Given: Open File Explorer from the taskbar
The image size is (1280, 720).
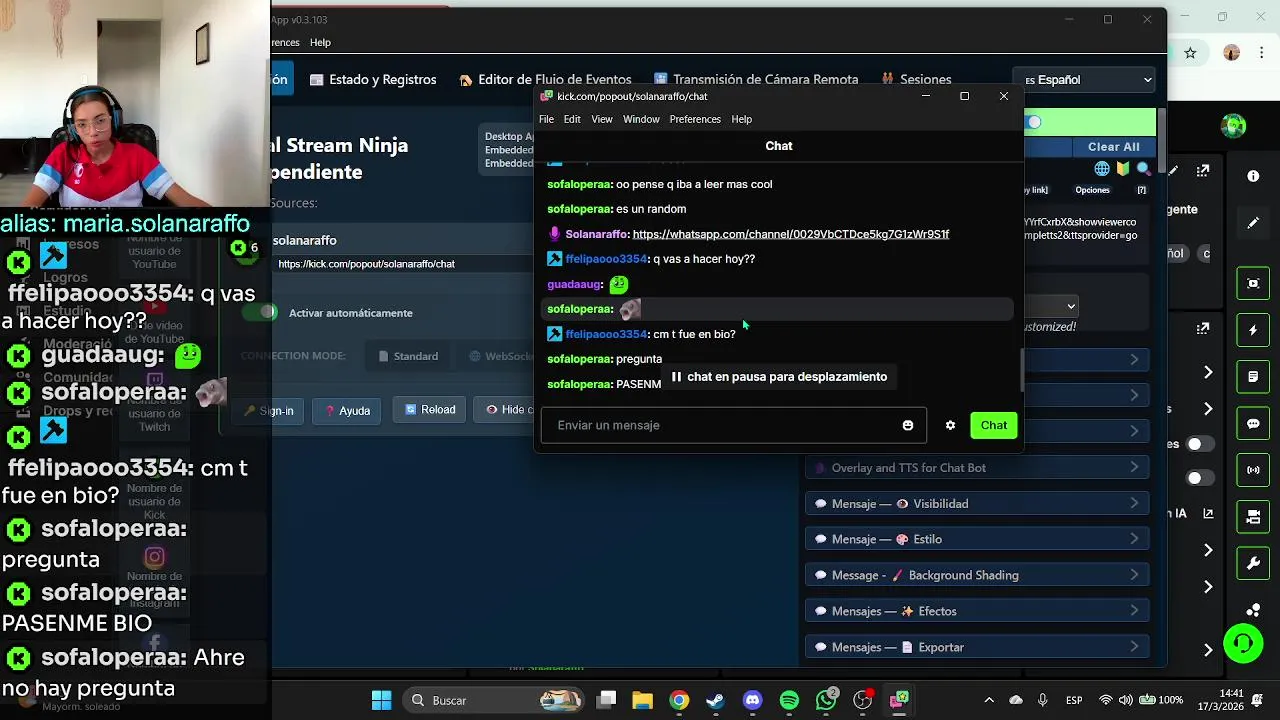Looking at the screenshot, I should point(642,700).
